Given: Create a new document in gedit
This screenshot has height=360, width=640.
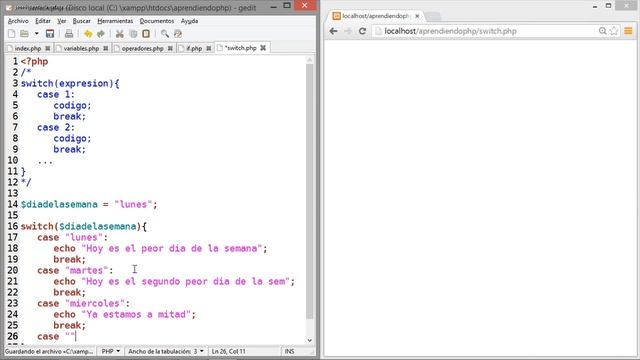Looking at the screenshot, I should [11, 34].
